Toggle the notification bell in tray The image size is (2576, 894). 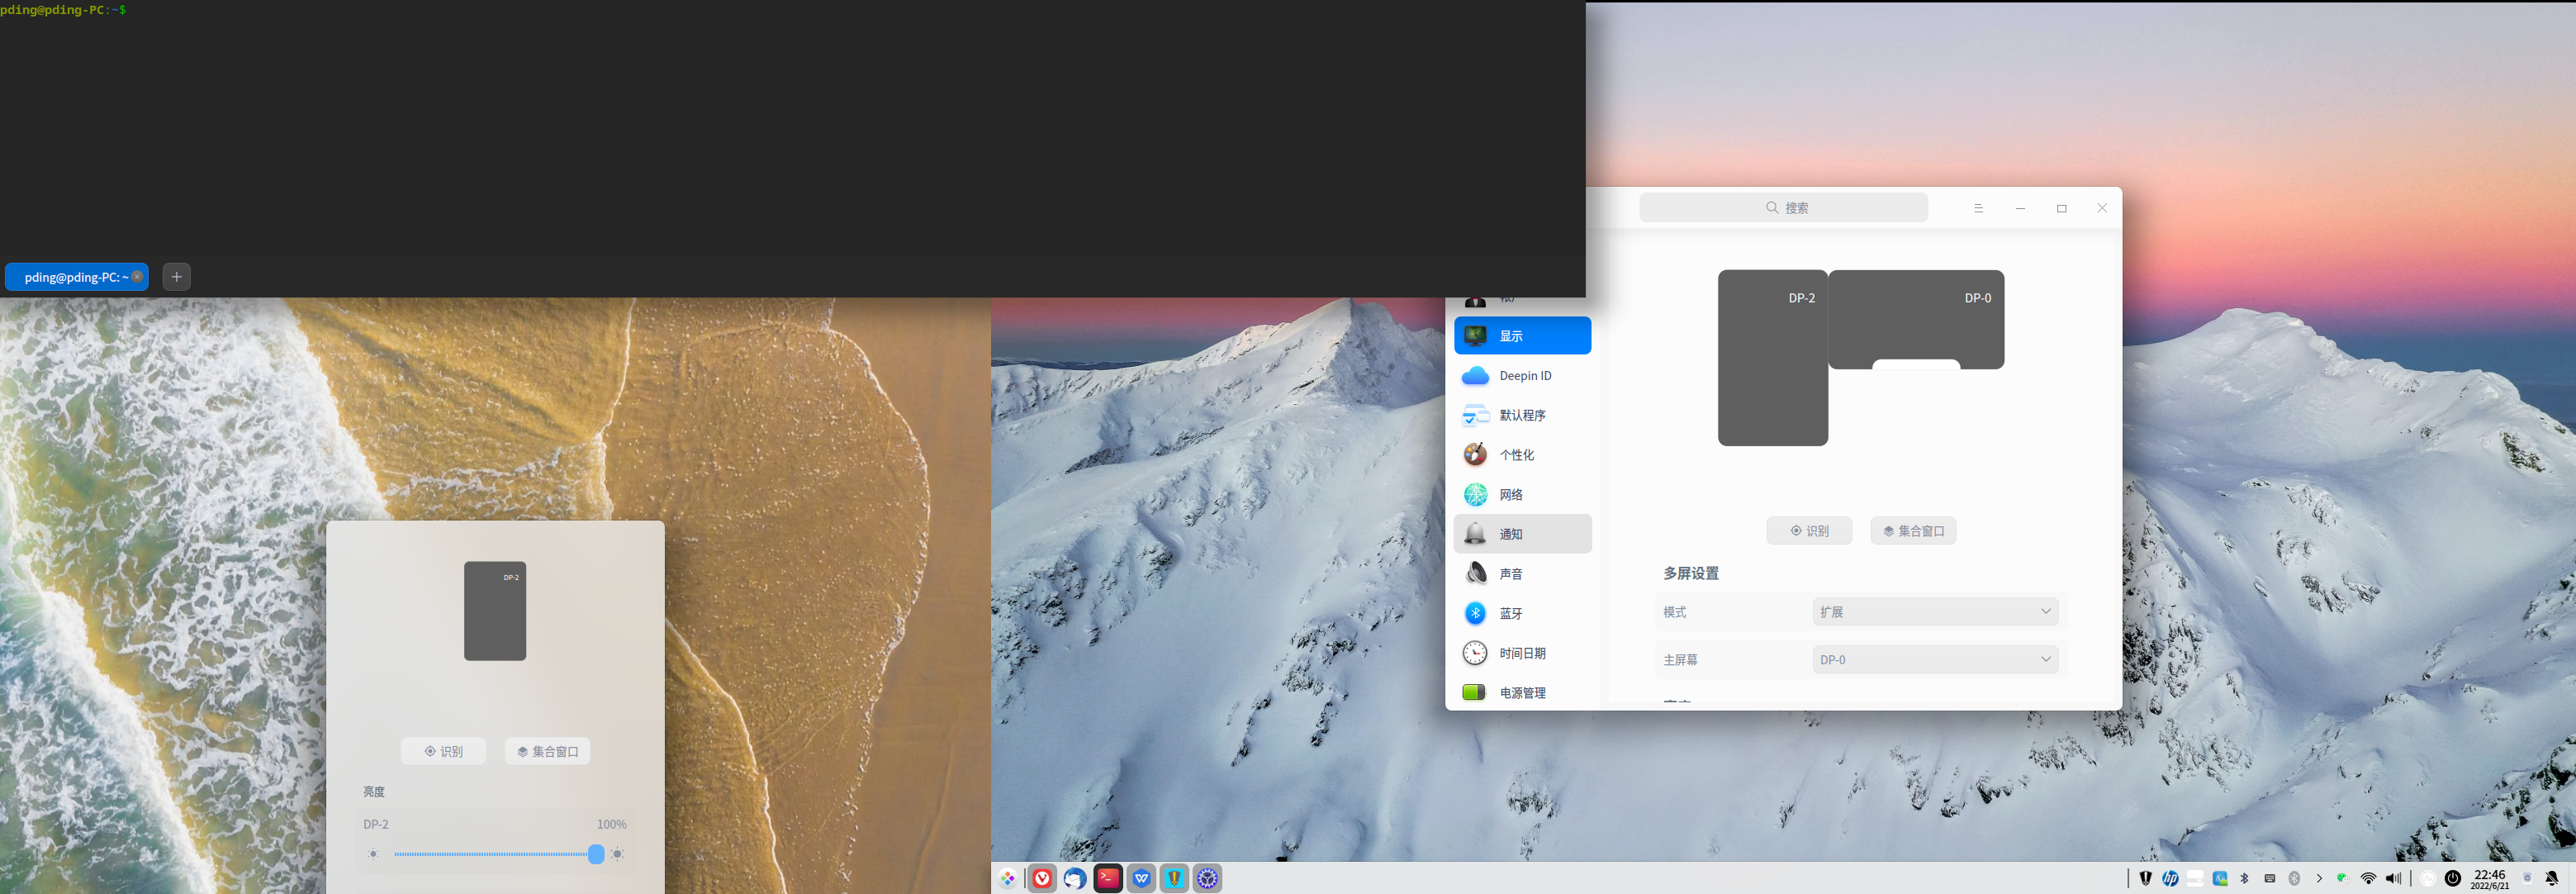2552,878
